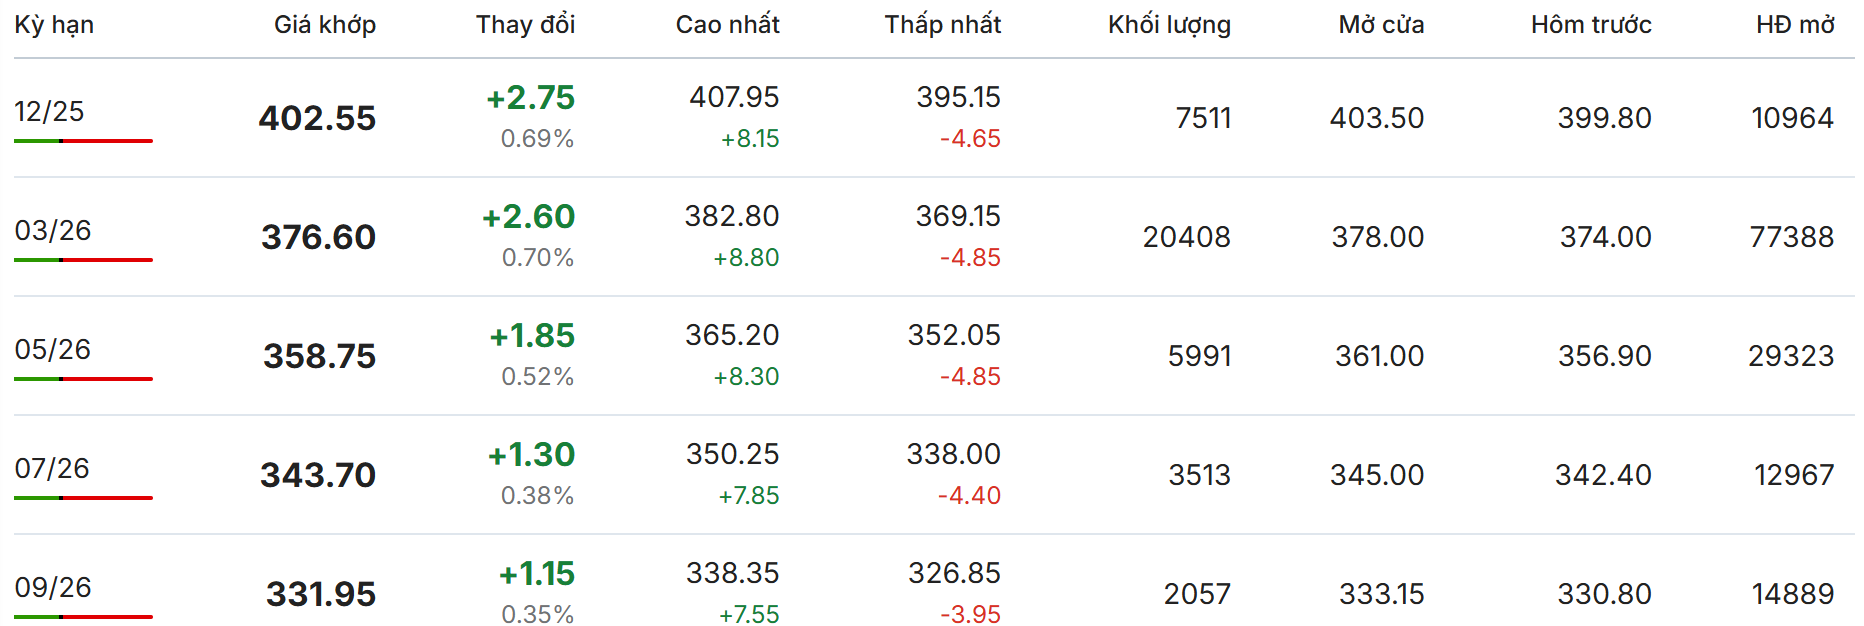Click the 12/25 contract term
The height and width of the screenshot is (626, 1864).
pos(49,112)
